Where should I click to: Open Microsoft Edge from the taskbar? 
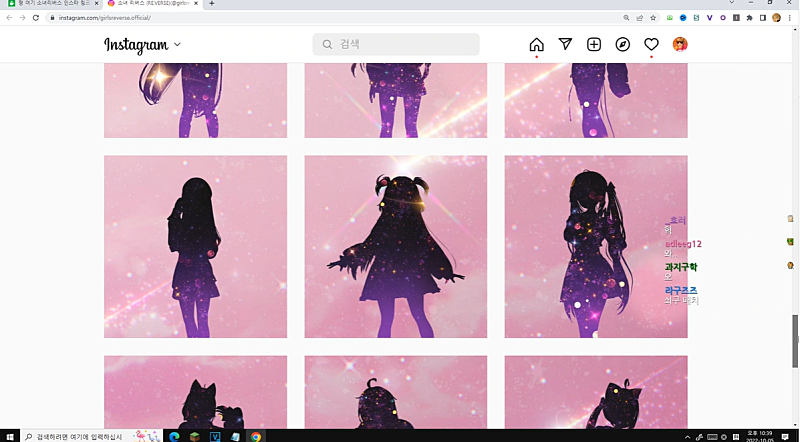point(174,437)
